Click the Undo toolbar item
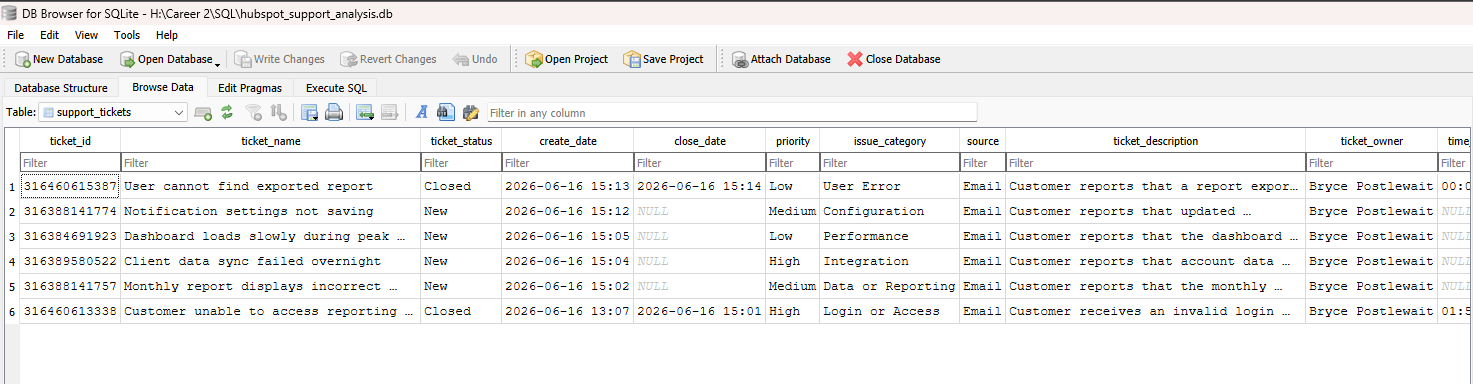 [475, 59]
